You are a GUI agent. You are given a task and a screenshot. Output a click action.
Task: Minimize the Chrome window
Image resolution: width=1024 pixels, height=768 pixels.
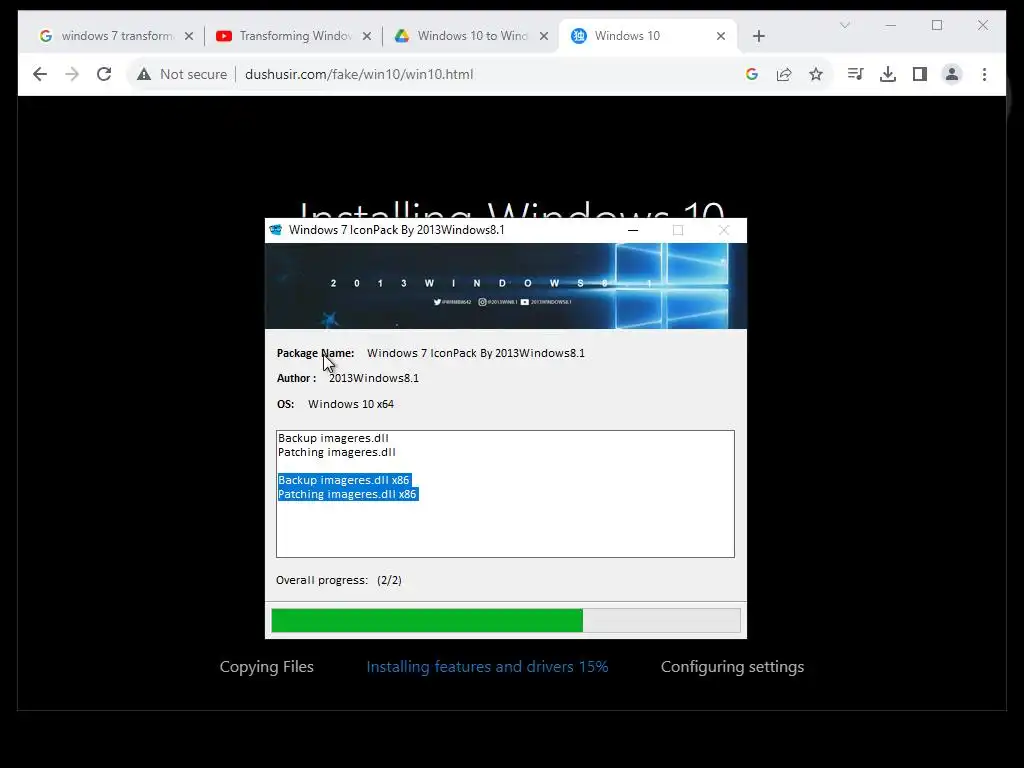coord(891,25)
